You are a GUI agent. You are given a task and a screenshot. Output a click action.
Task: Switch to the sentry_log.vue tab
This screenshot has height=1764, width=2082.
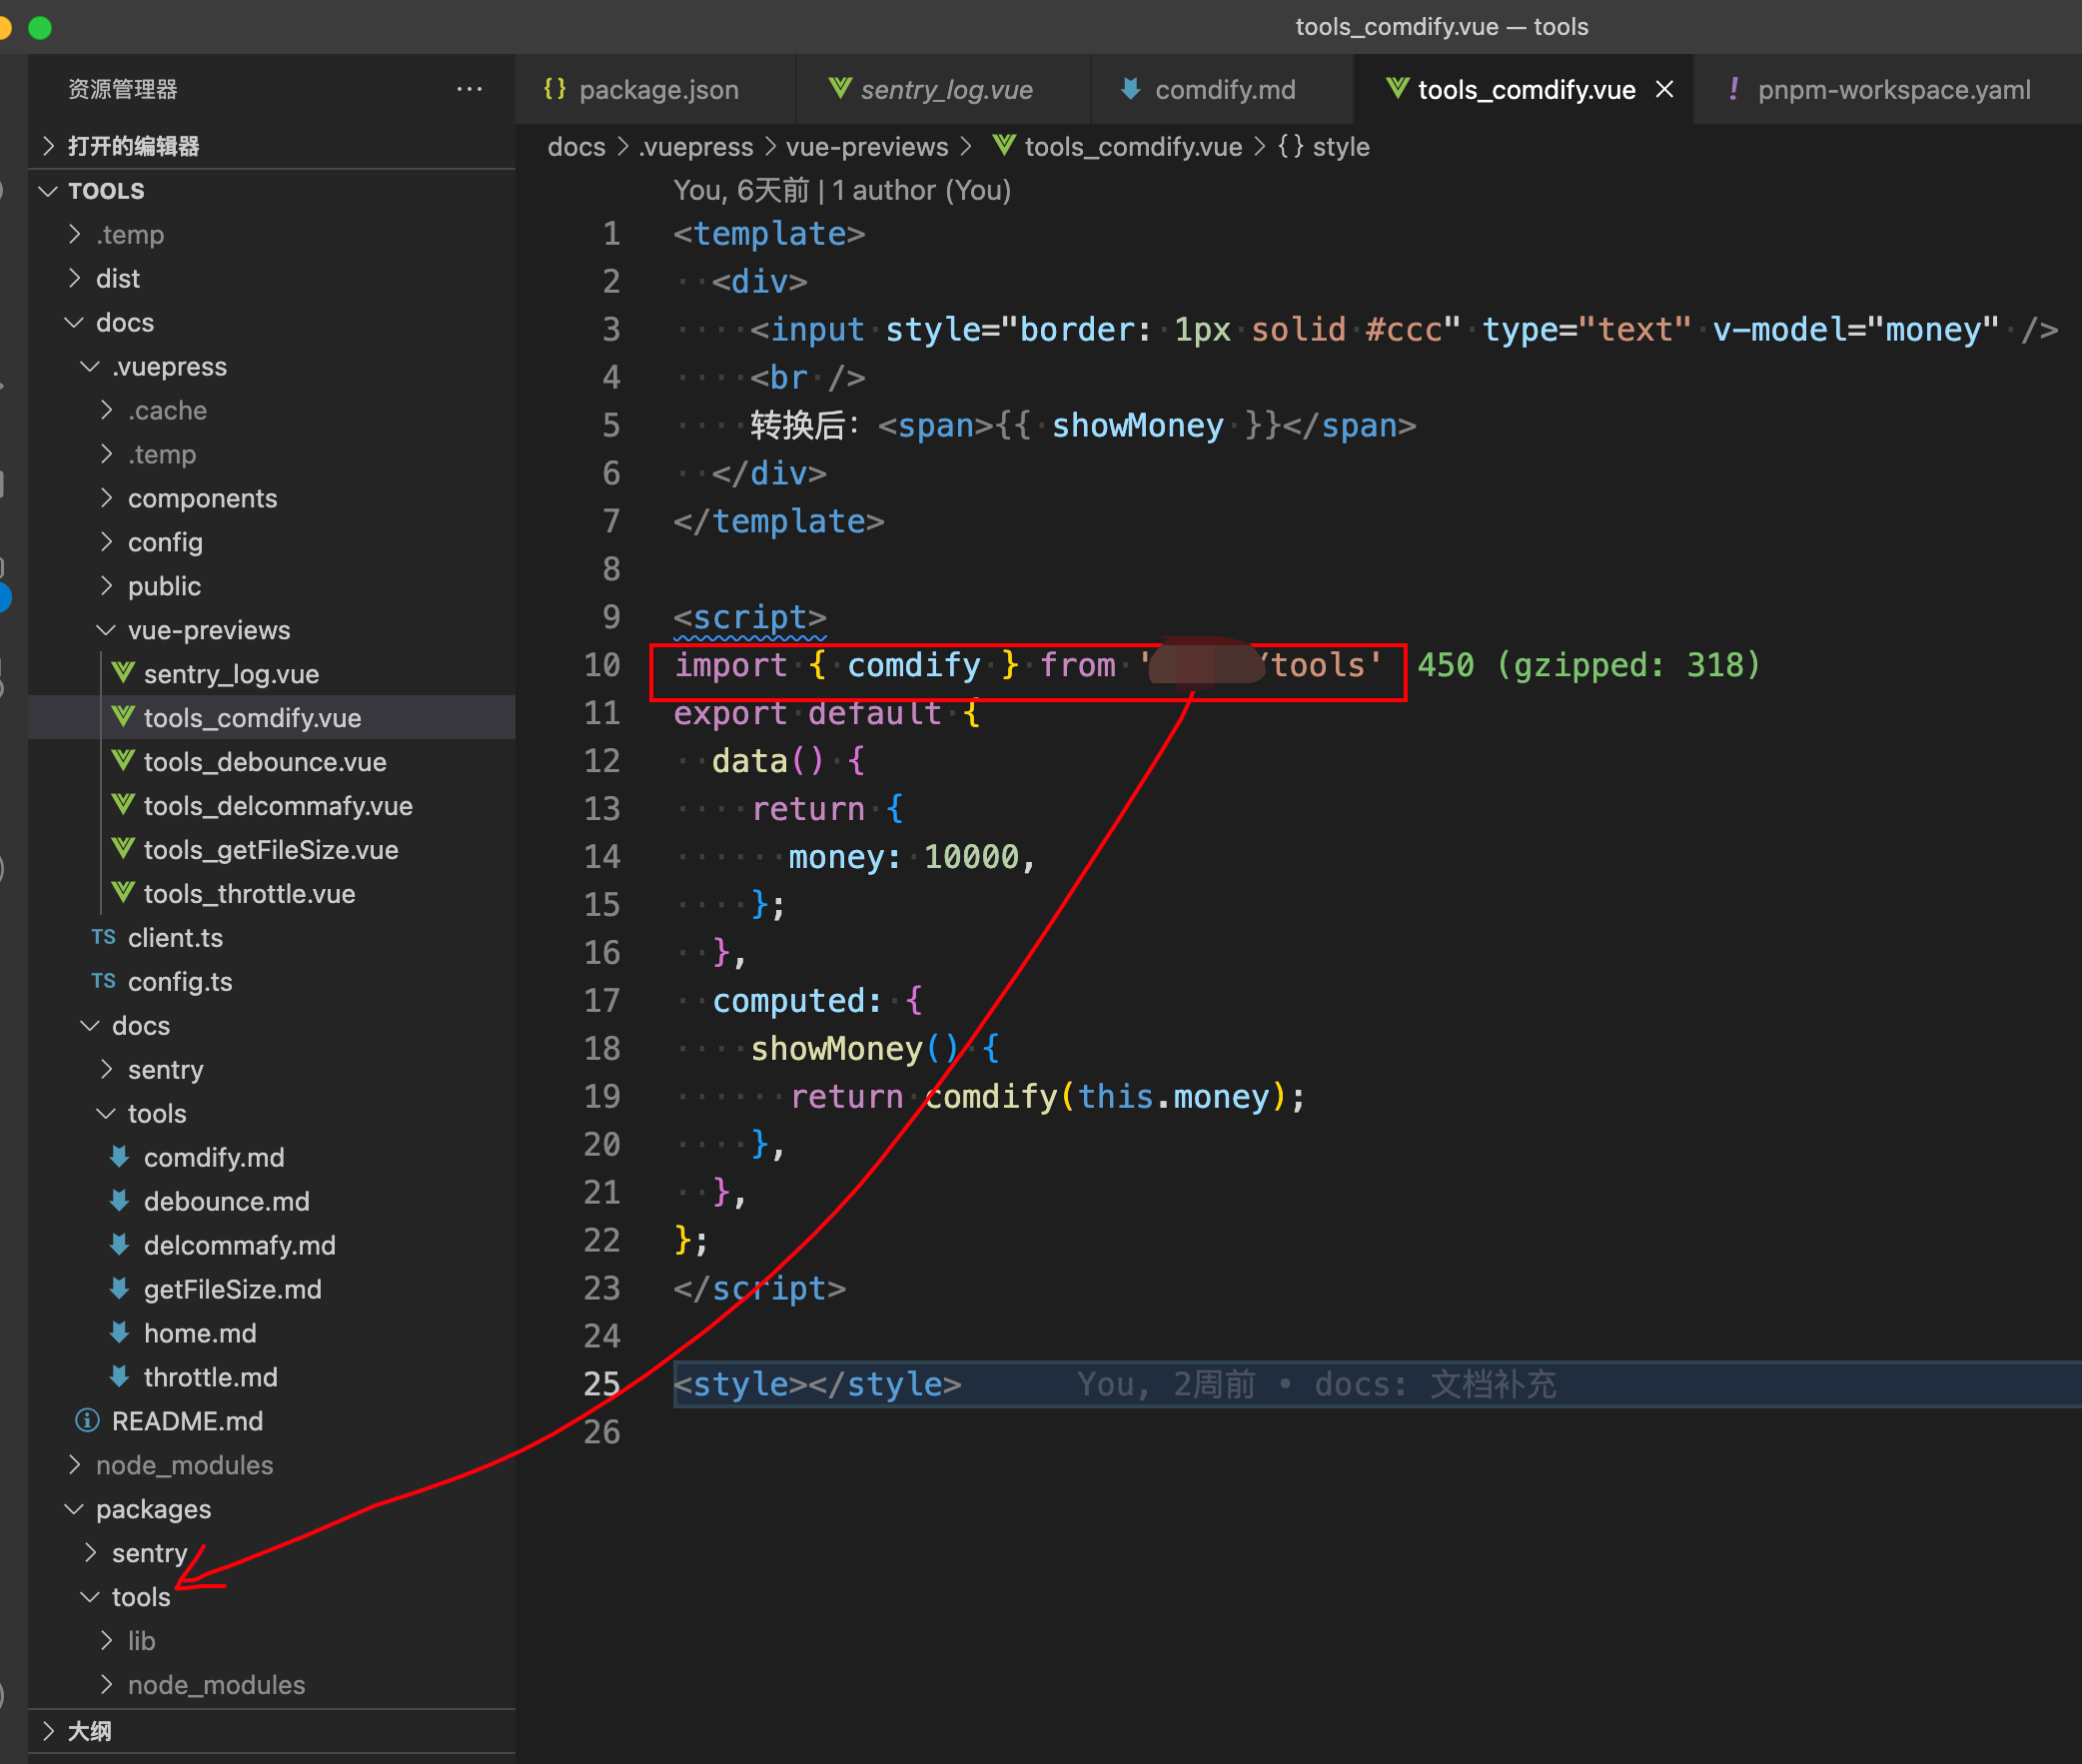946,89
